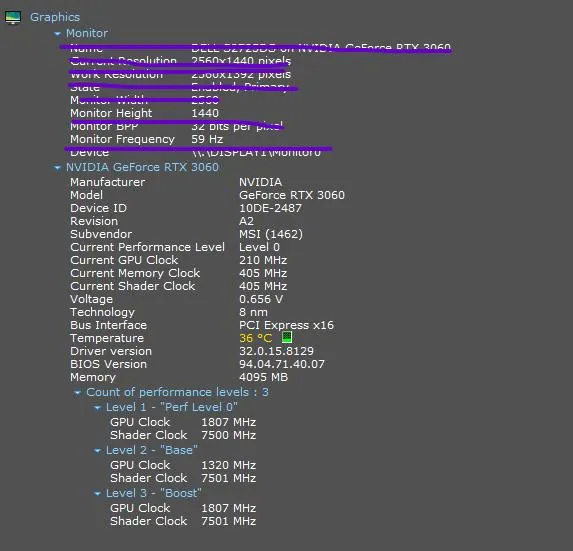573x551 pixels.
Task: Select the Monitor tree heading
Action: click(87, 33)
